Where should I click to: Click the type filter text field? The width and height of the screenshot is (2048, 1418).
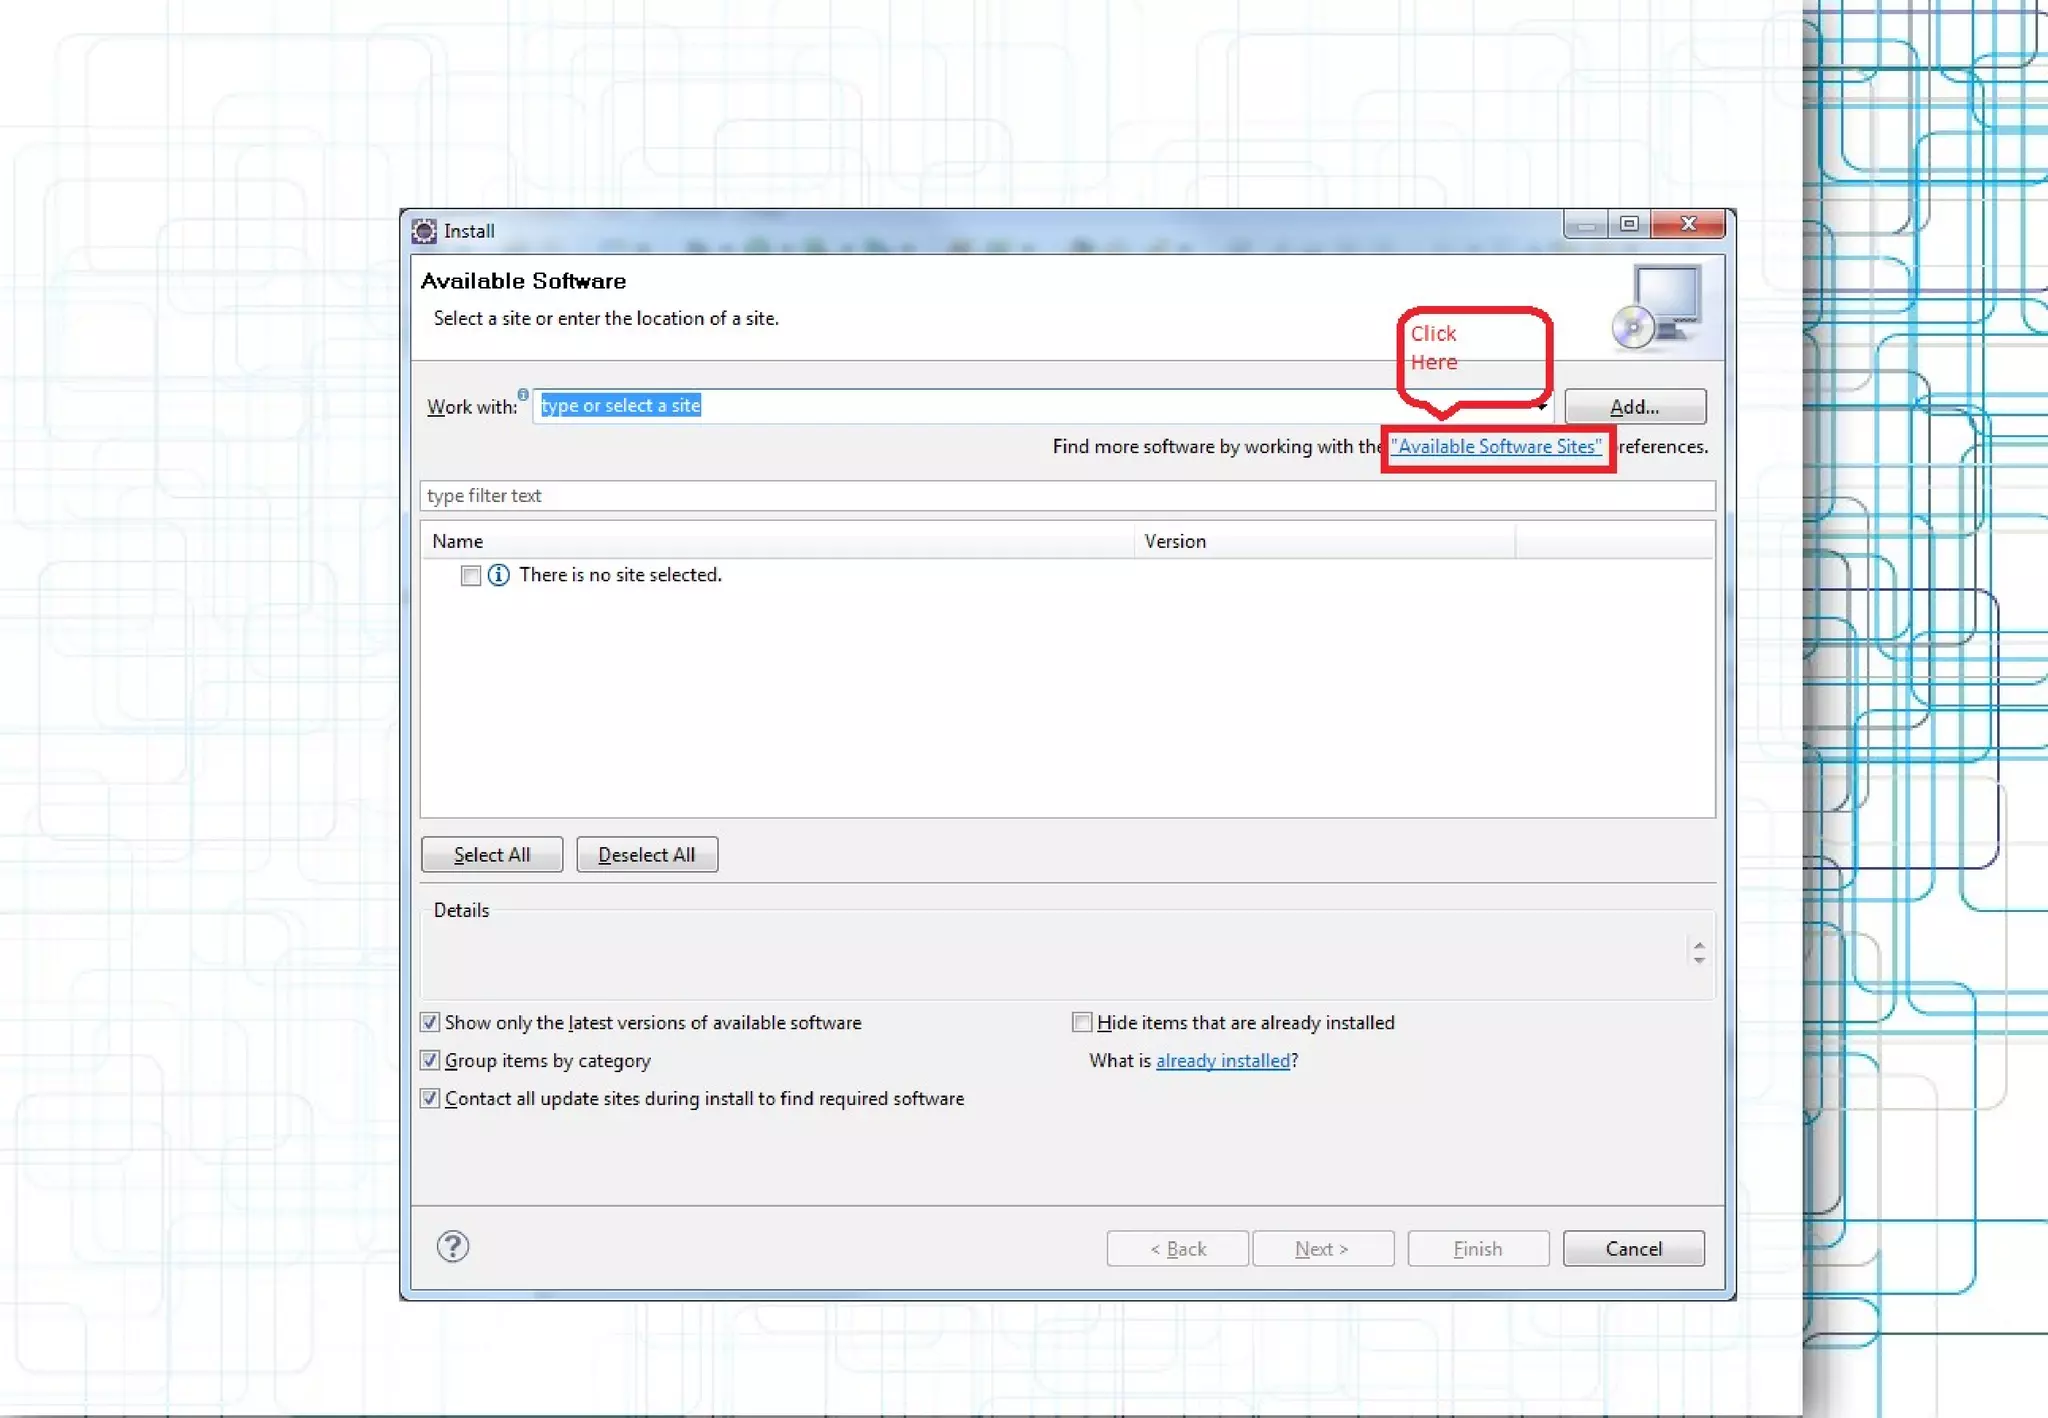pyautogui.click(x=1066, y=496)
